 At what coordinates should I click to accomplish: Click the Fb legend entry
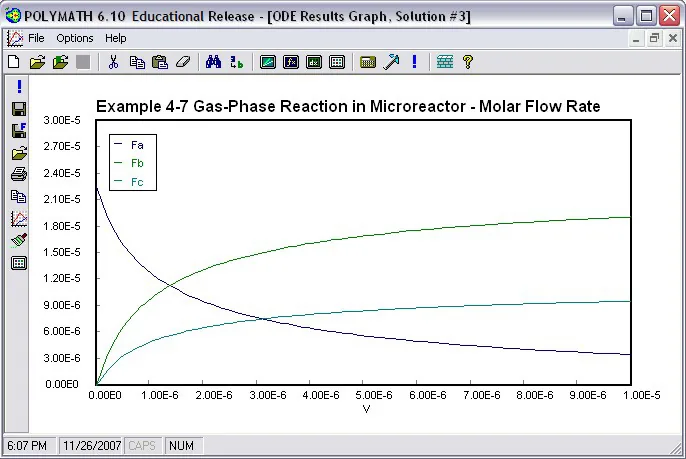[x=129, y=163]
